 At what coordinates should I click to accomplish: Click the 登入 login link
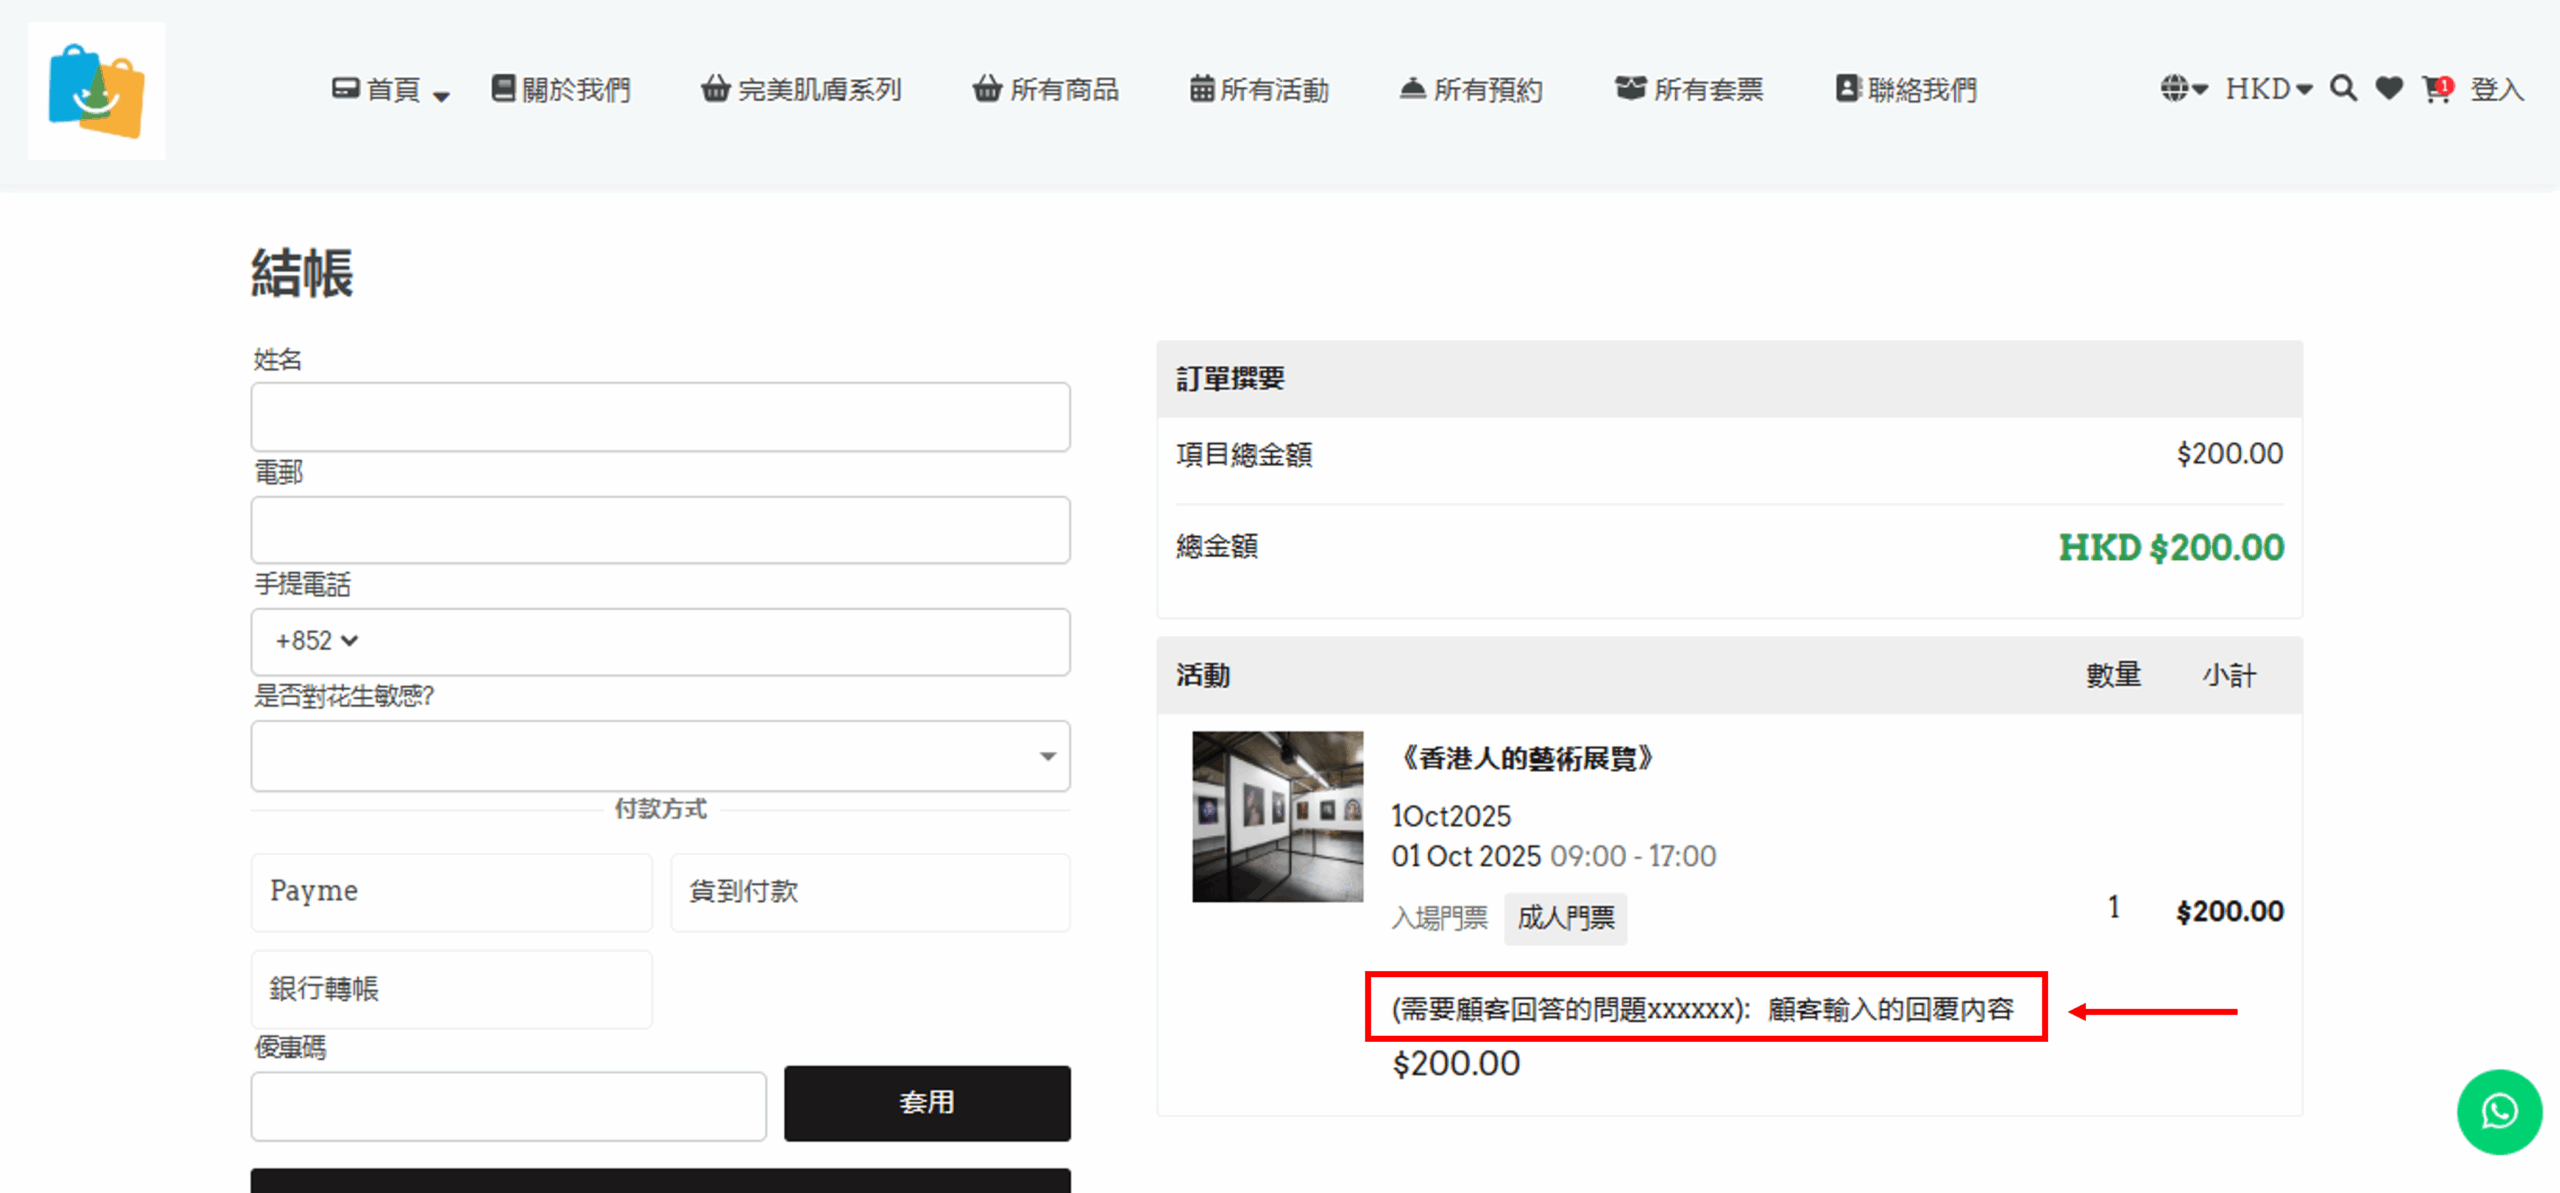click(x=2496, y=89)
